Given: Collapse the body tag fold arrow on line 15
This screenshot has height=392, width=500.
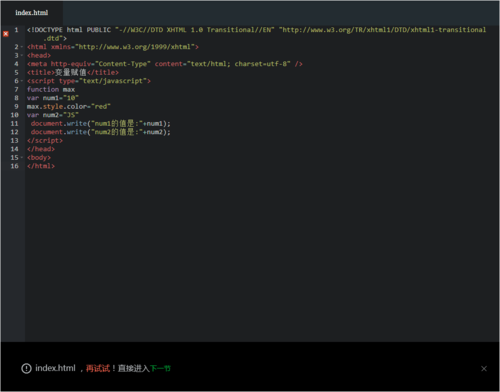Looking at the screenshot, I should point(22,157).
